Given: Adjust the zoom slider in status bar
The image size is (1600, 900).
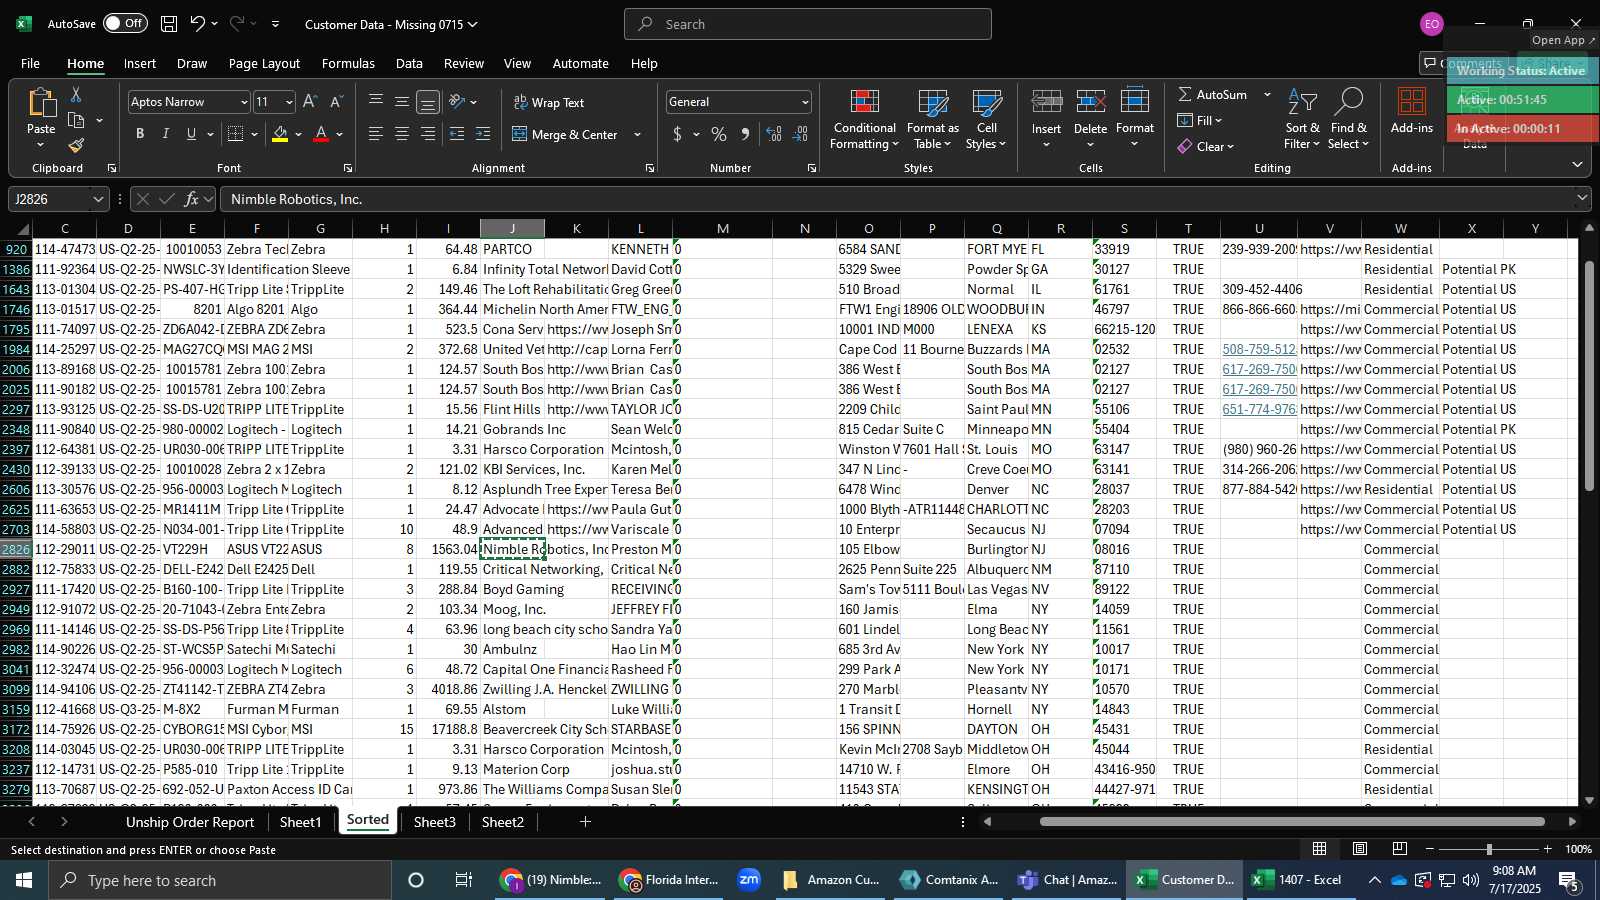Looking at the screenshot, I should 1488,849.
